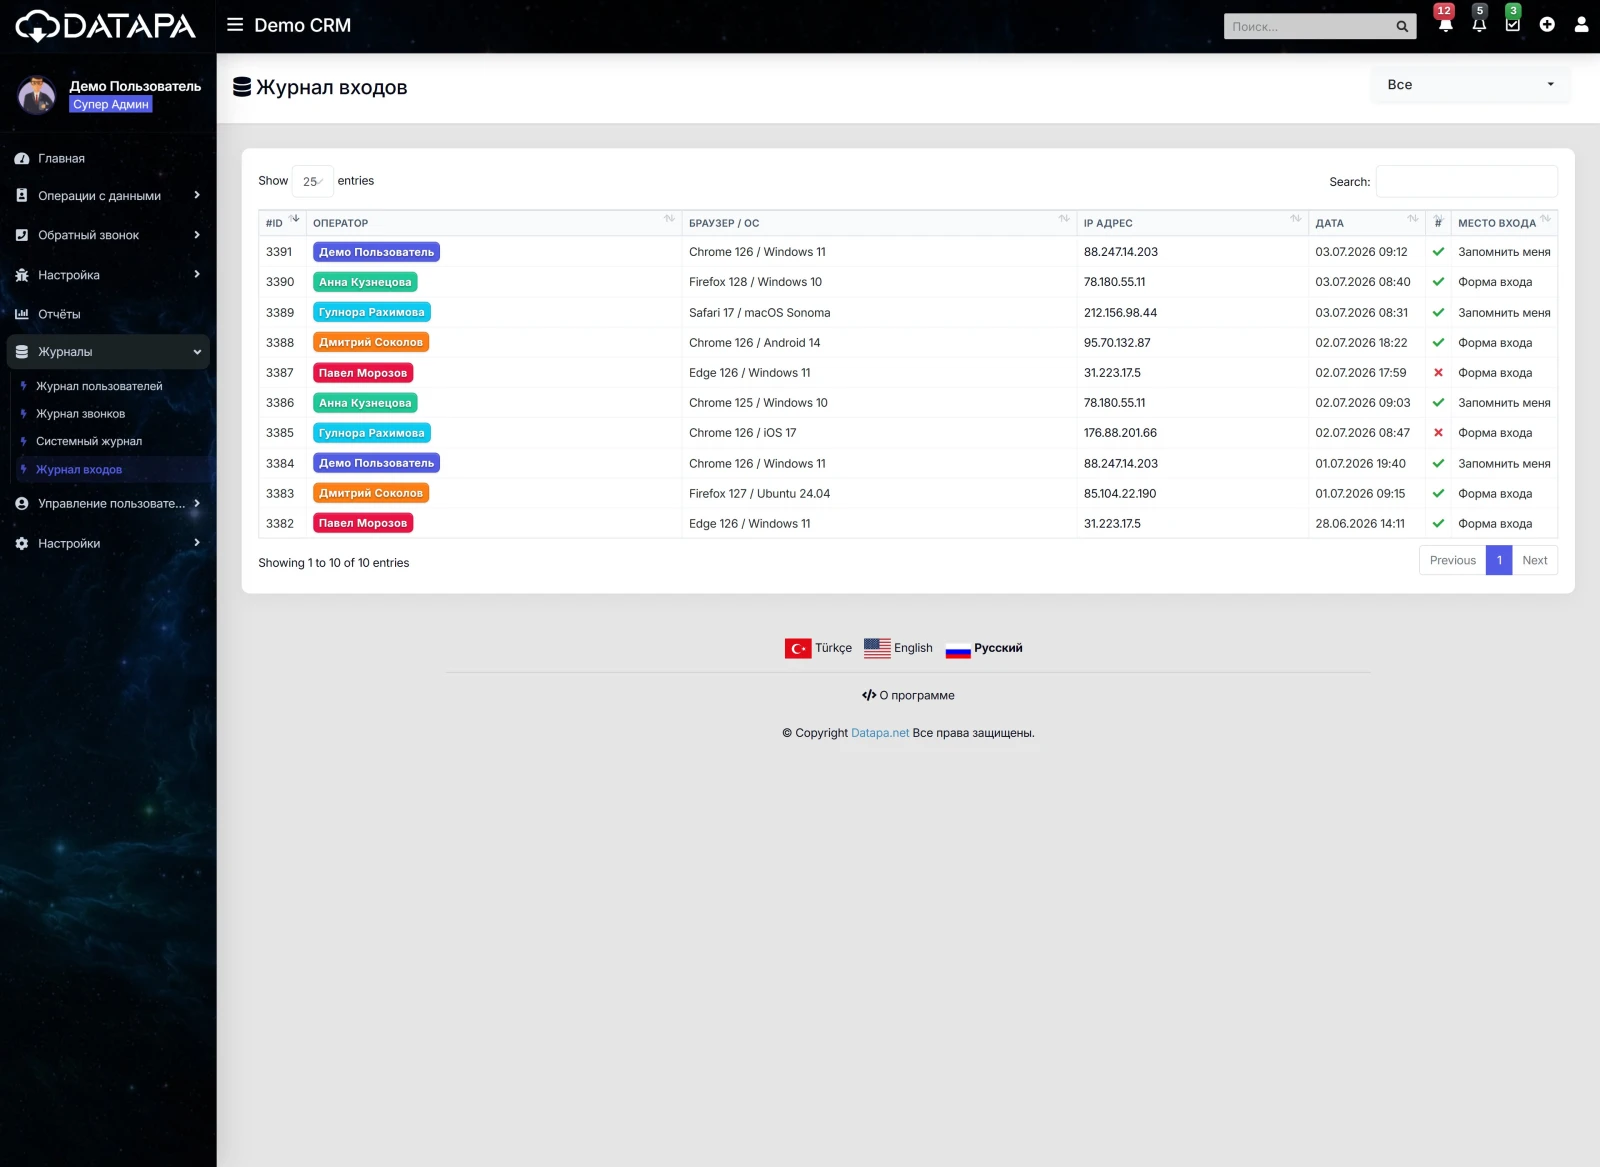The width and height of the screenshot is (1600, 1167).
Task: Expand Операции с данными menu
Action: [108, 196]
